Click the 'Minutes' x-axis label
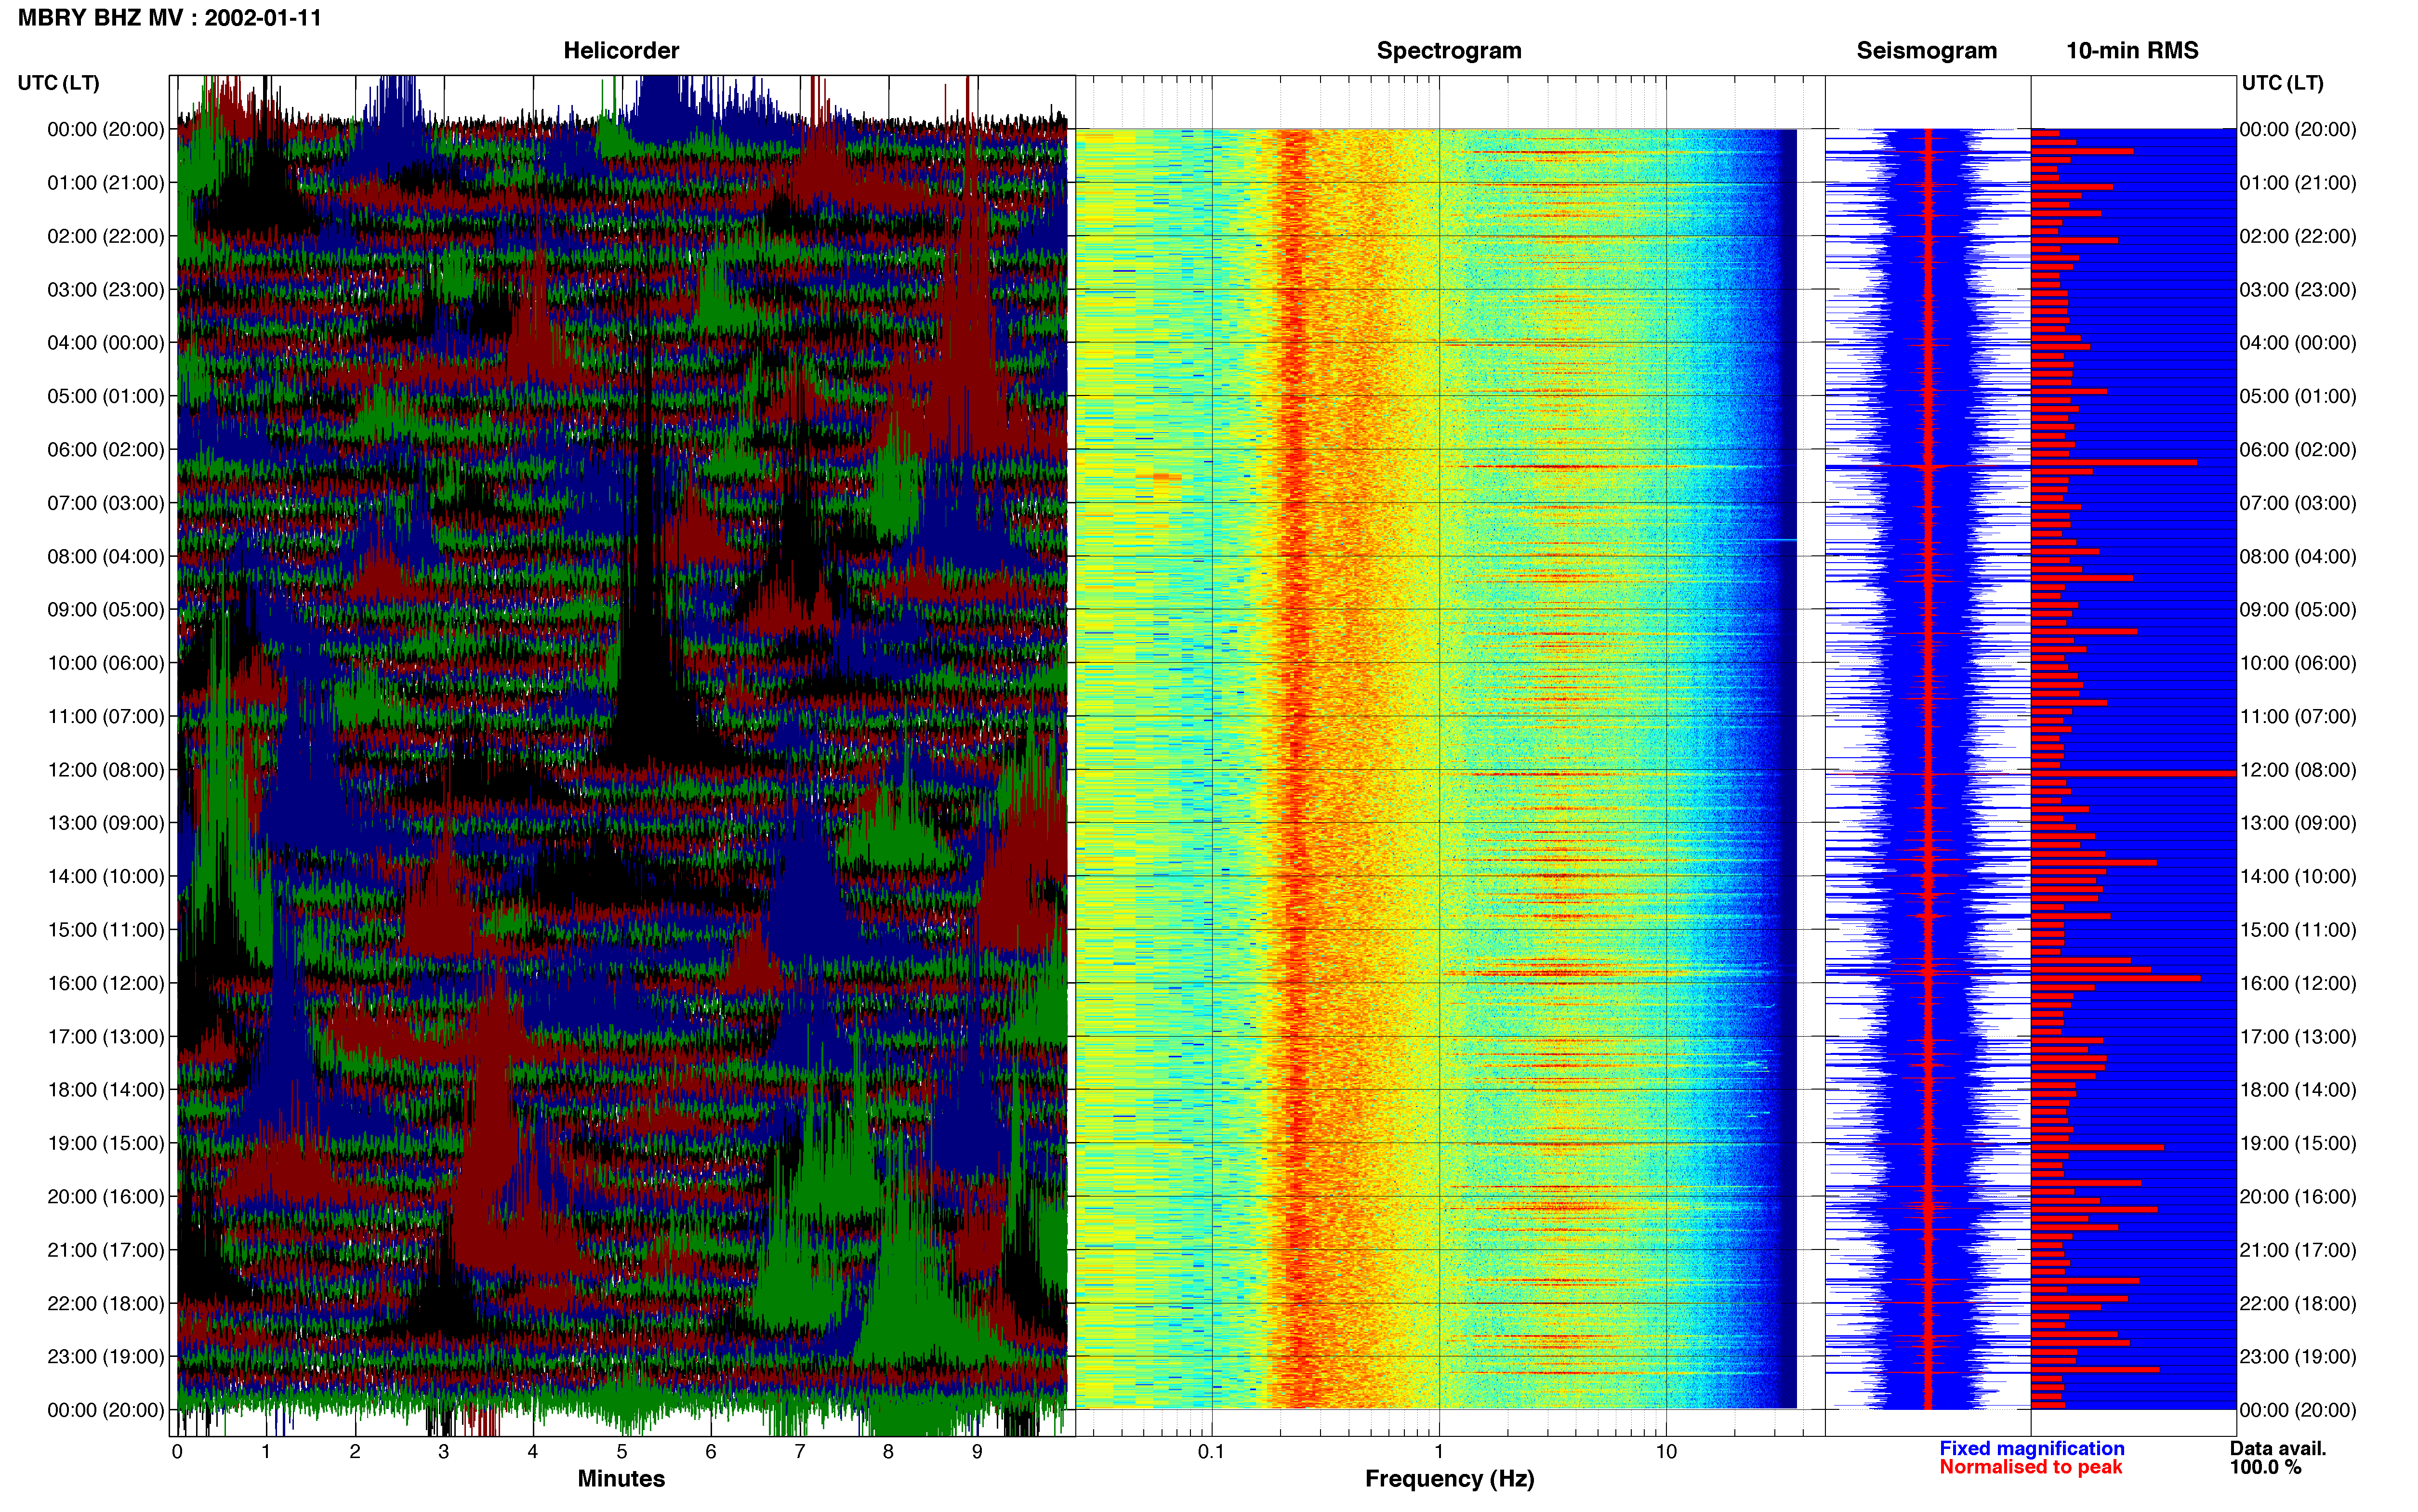 (x=621, y=1478)
